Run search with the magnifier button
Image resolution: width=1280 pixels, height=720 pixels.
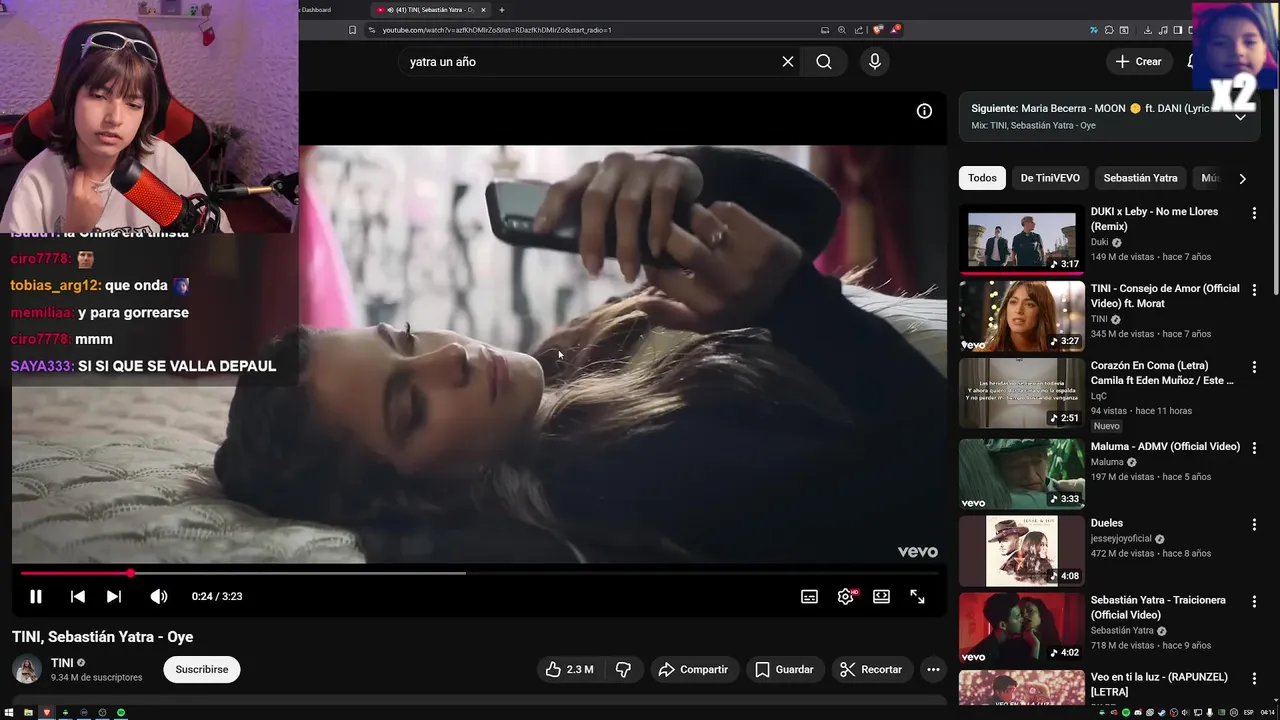pyautogui.click(x=823, y=62)
